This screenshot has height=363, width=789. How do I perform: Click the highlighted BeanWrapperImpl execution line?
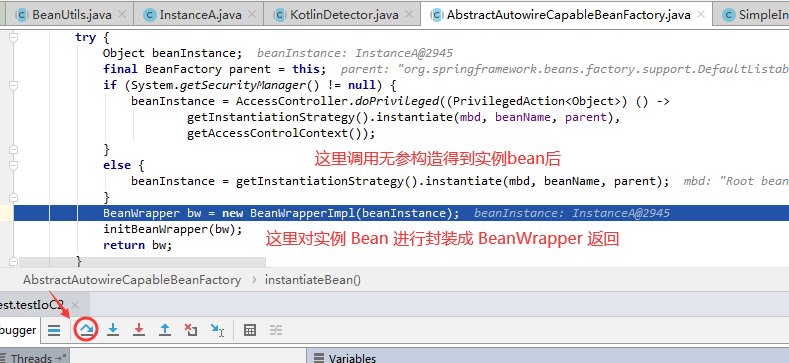pos(401,213)
